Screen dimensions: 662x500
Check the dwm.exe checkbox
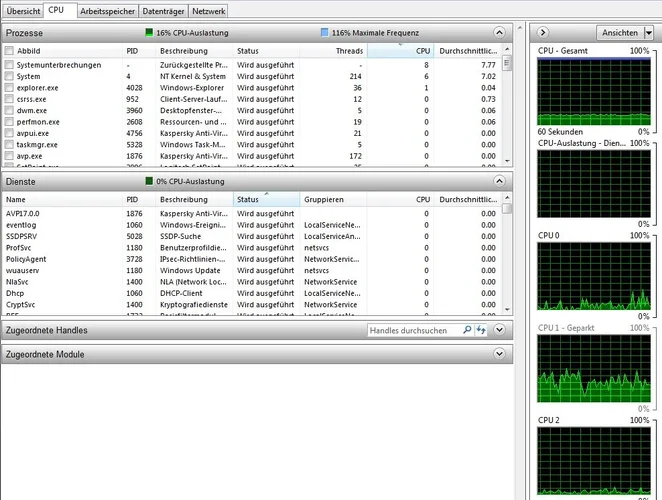point(9,111)
